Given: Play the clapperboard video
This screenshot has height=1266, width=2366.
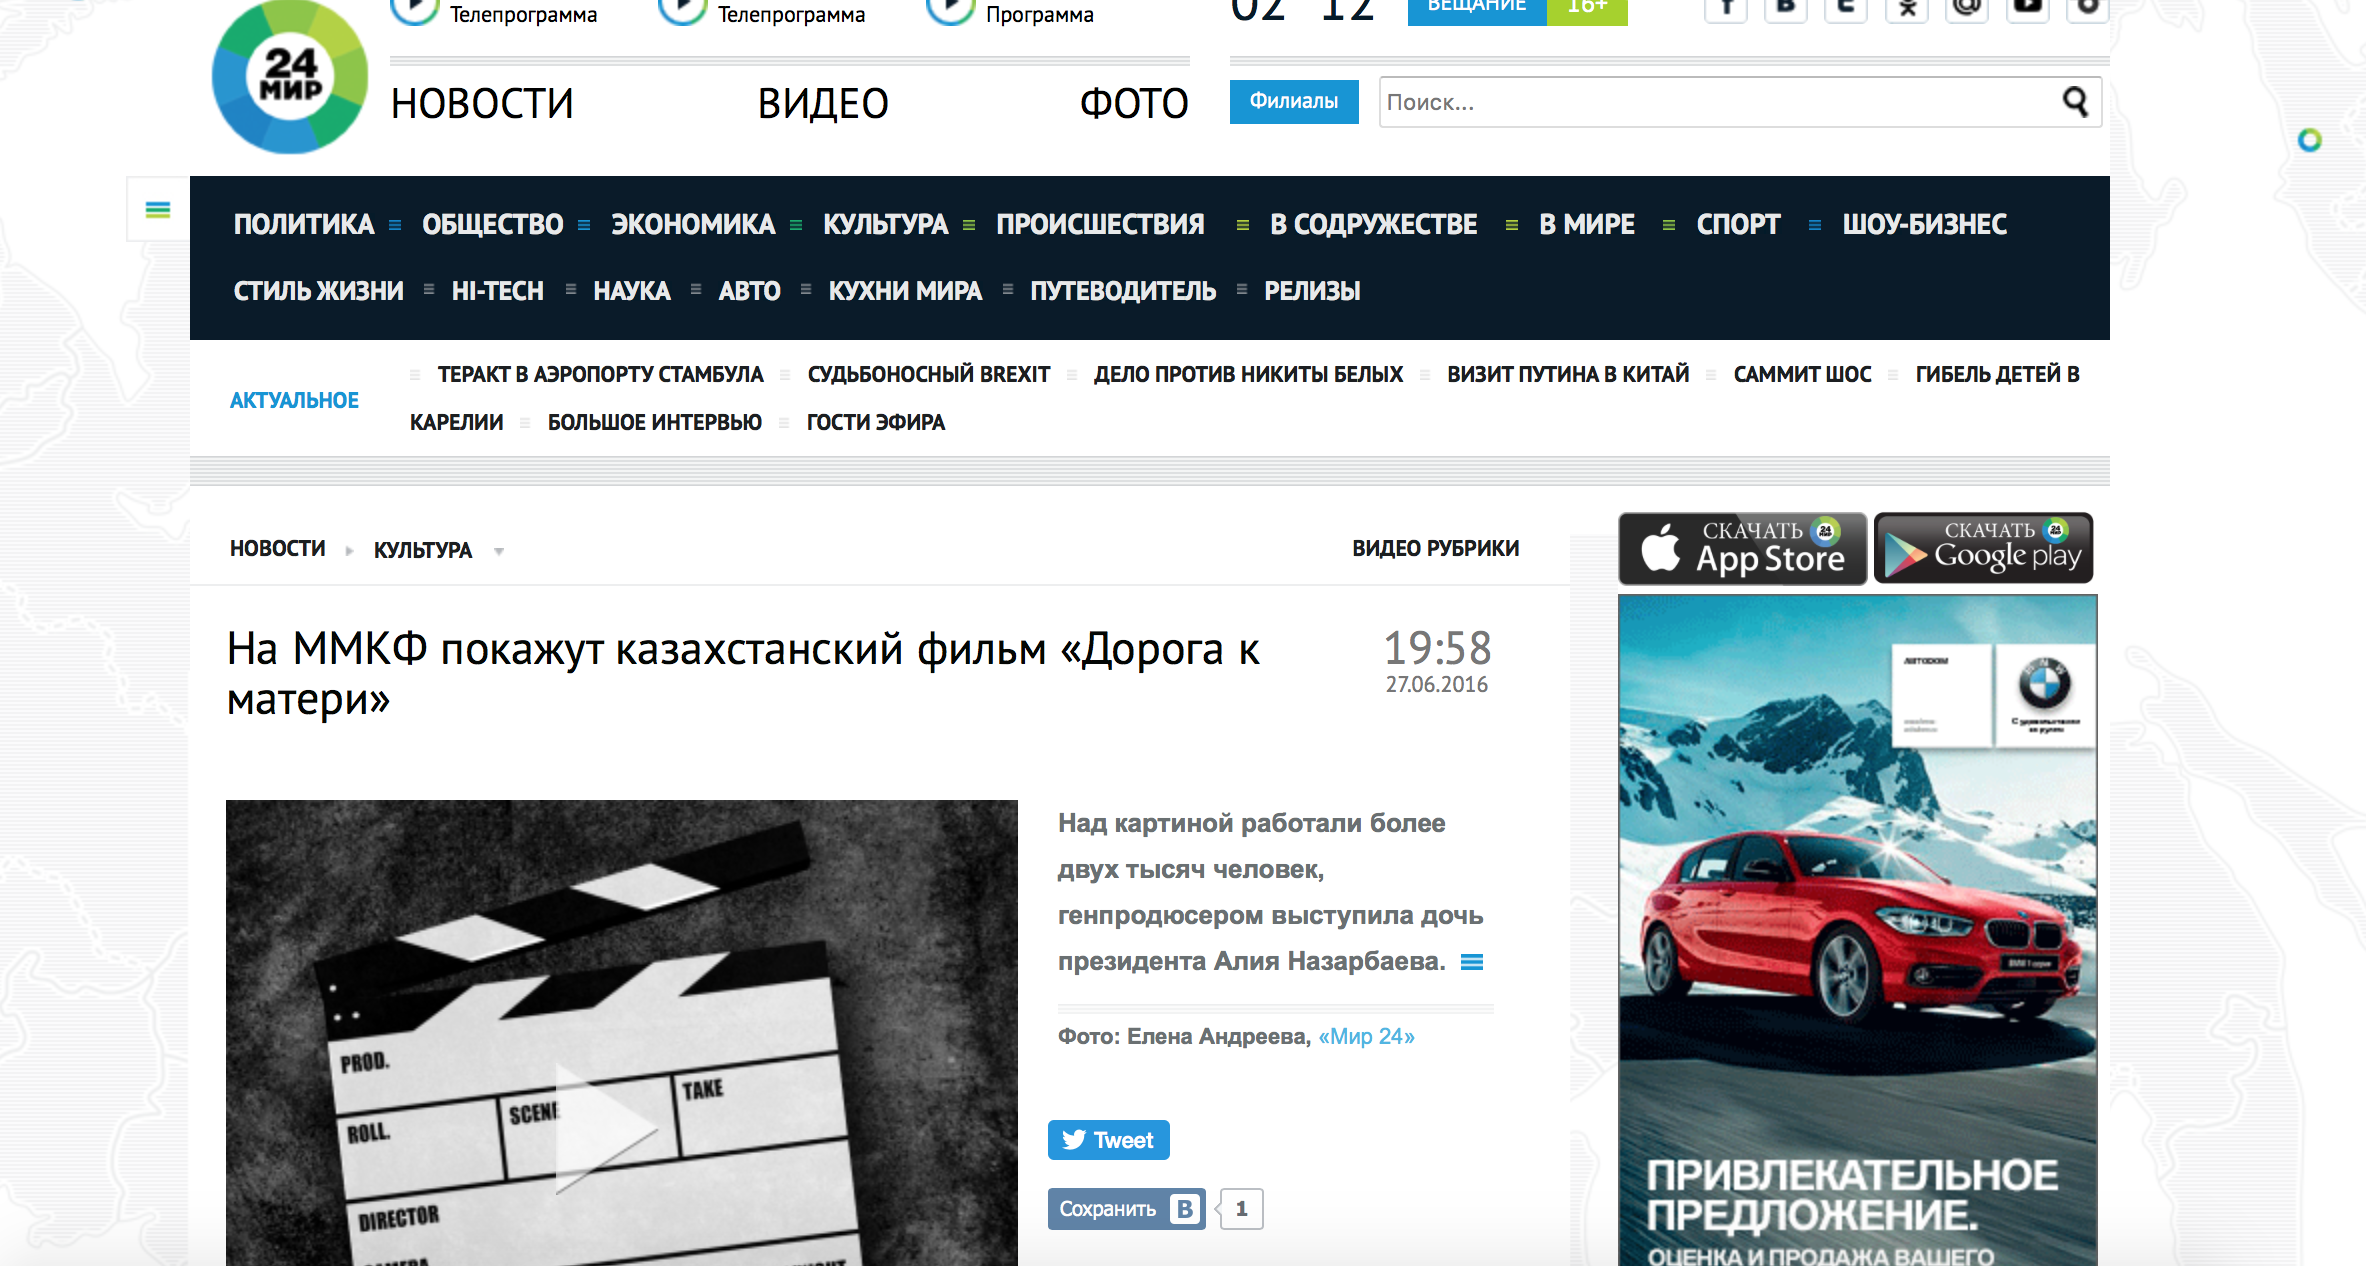Looking at the screenshot, I should point(606,1128).
